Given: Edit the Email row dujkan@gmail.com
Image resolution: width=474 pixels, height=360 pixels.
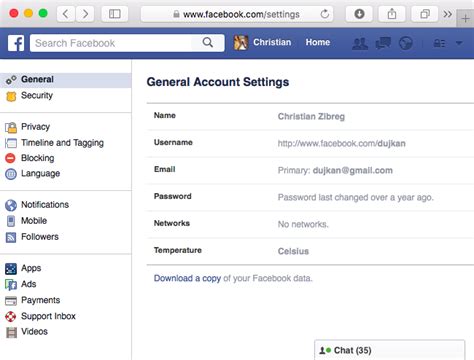Looking at the screenshot, I should (310, 170).
